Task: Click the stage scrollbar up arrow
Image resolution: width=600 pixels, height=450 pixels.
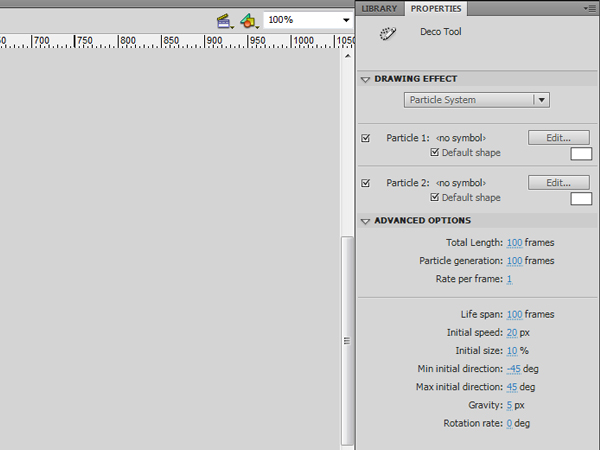Action: click(x=347, y=56)
